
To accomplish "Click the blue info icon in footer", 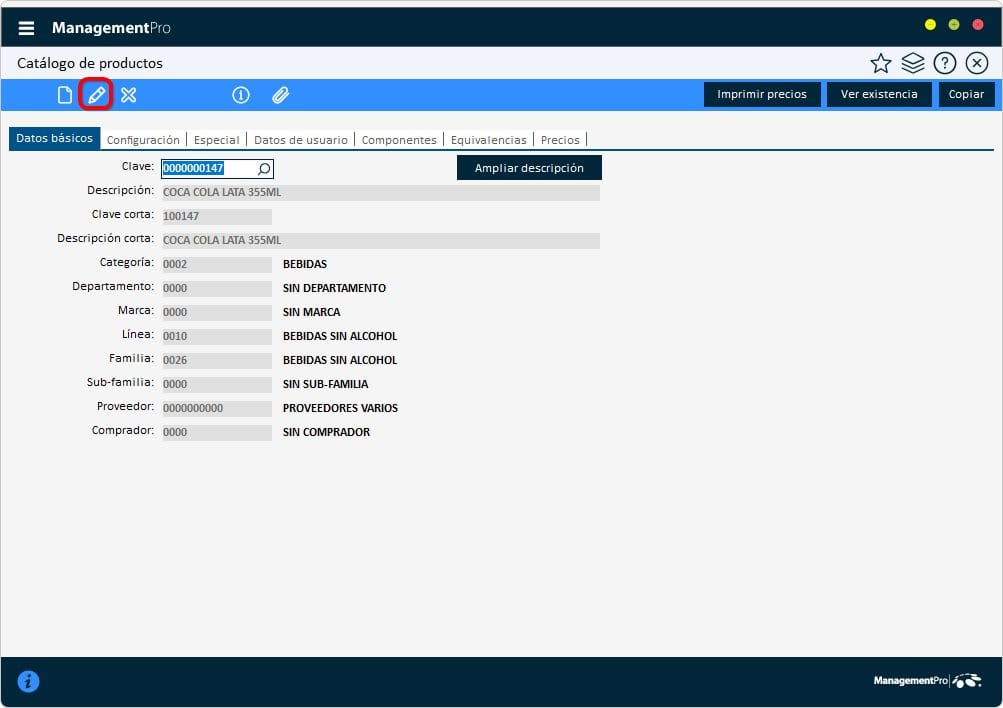I will coord(28,682).
